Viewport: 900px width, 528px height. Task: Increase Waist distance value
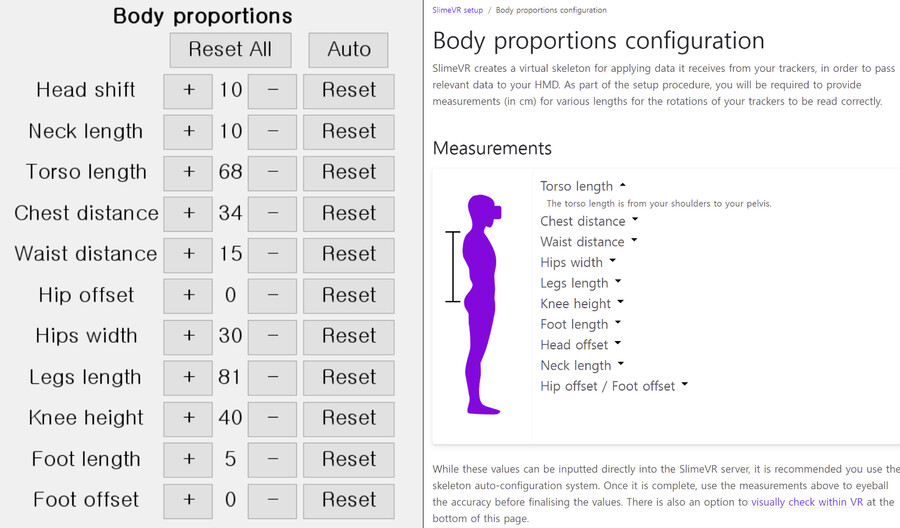188,255
